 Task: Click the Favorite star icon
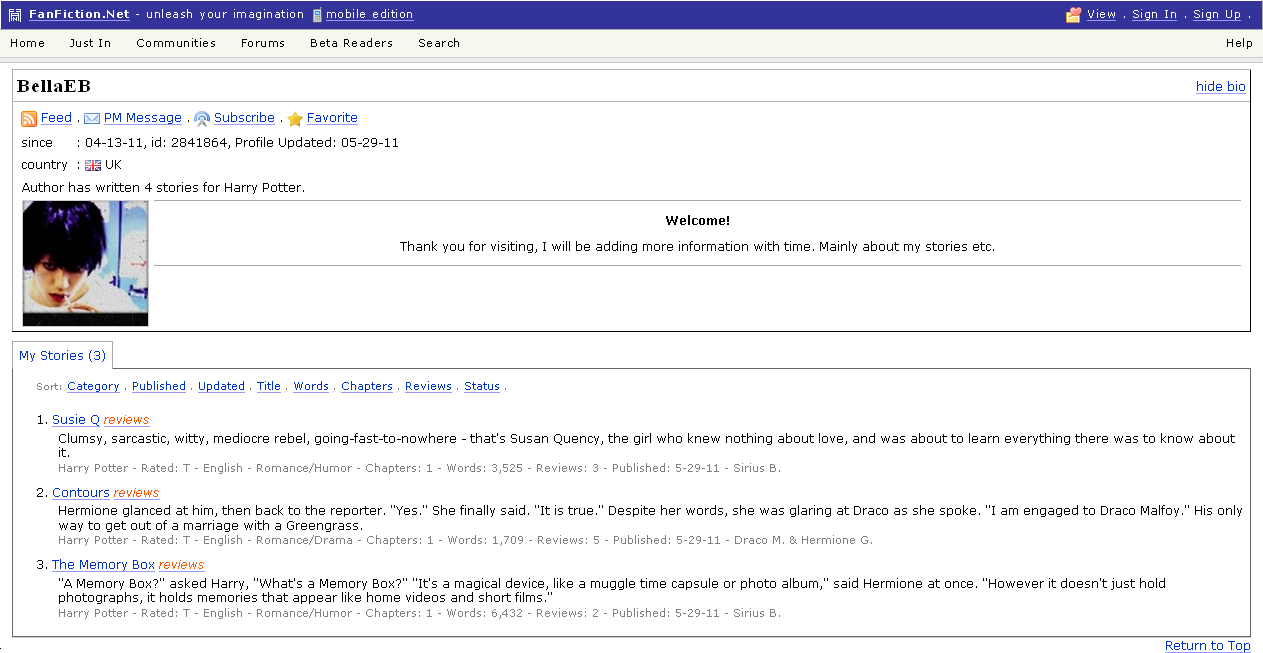coord(295,119)
